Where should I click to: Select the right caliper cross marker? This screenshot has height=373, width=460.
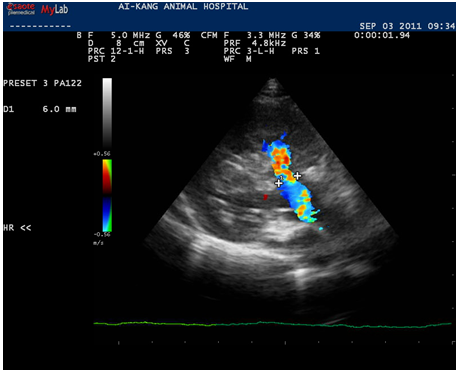click(x=297, y=175)
